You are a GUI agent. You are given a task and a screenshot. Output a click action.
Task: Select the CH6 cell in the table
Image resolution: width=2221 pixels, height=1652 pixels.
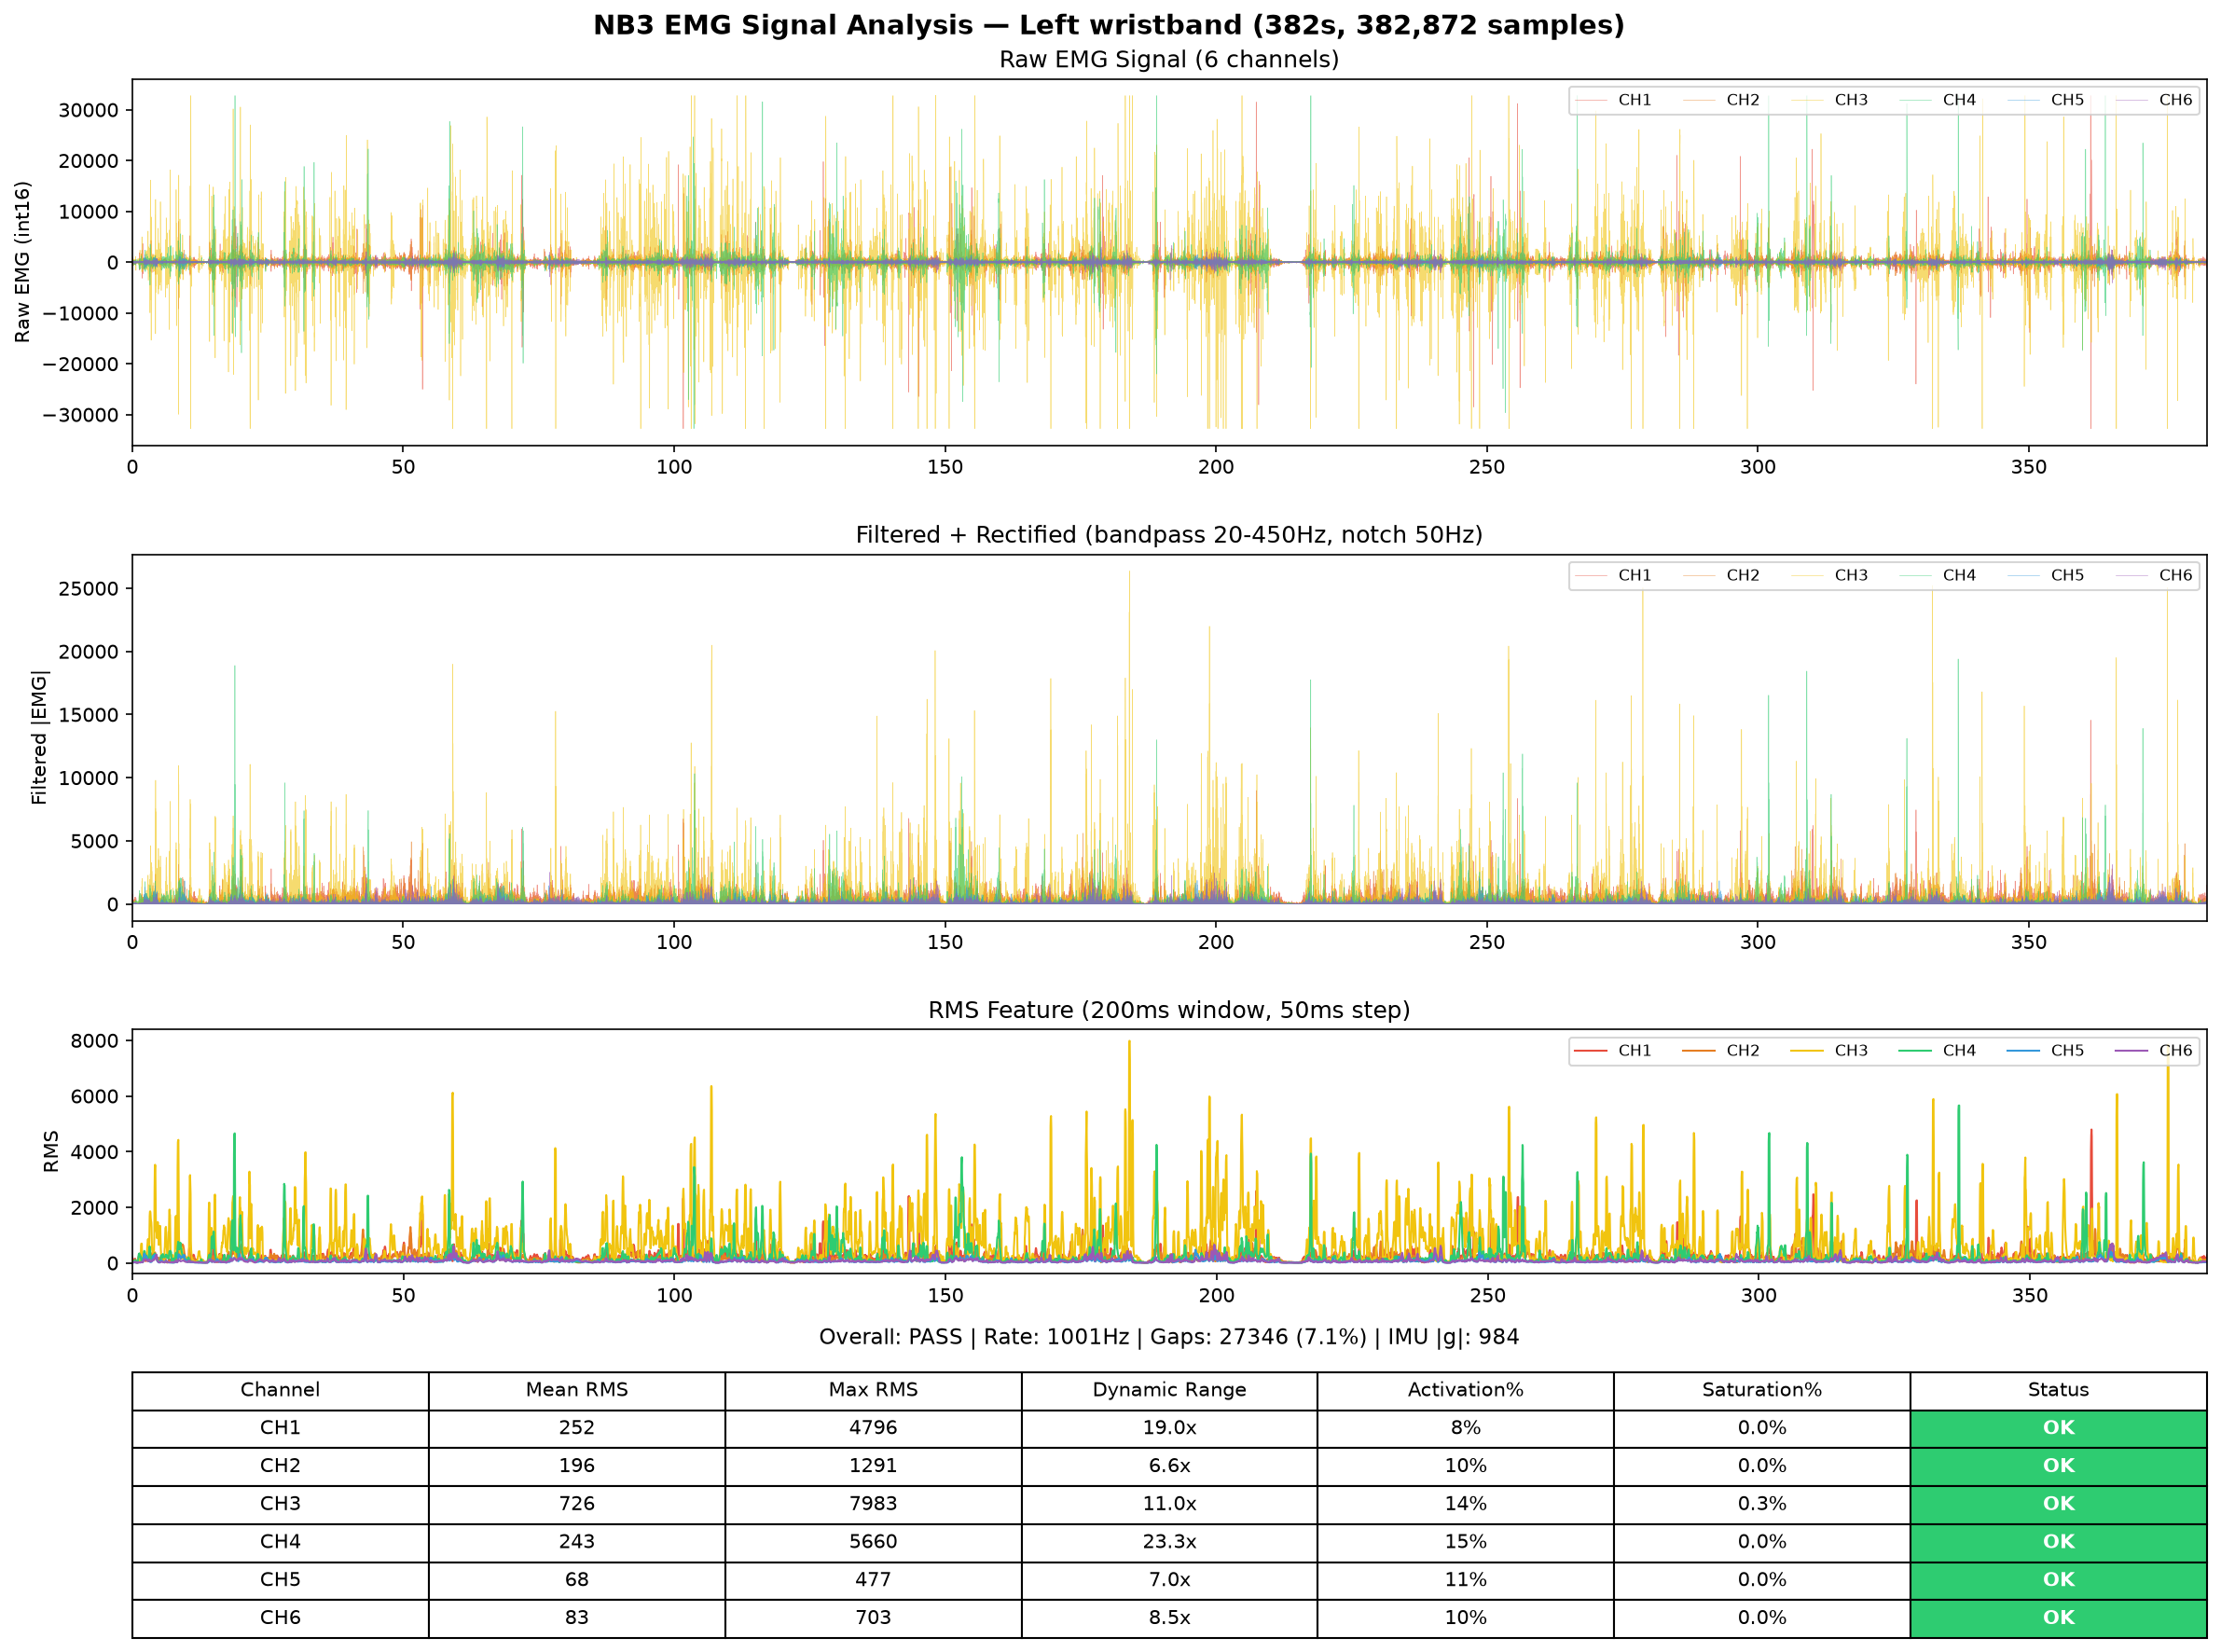[x=280, y=1618]
